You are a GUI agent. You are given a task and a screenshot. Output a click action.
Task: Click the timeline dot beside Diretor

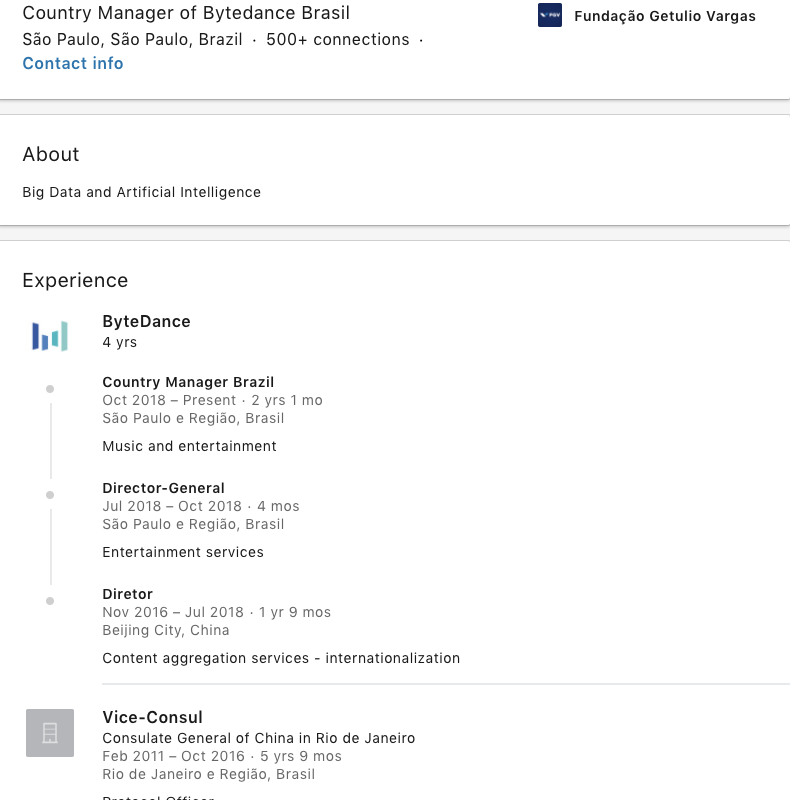(50, 600)
